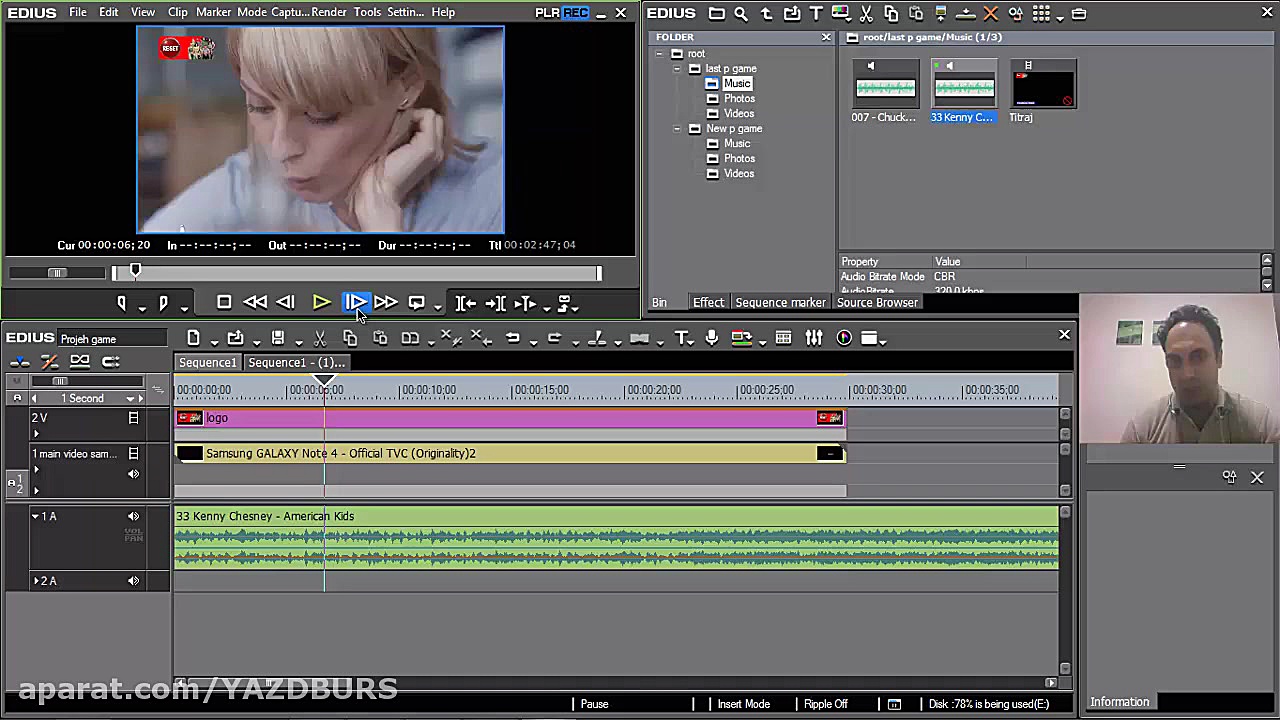The width and height of the screenshot is (1280, 720).
Task: Open the Render menu
Action: point(329,12)
